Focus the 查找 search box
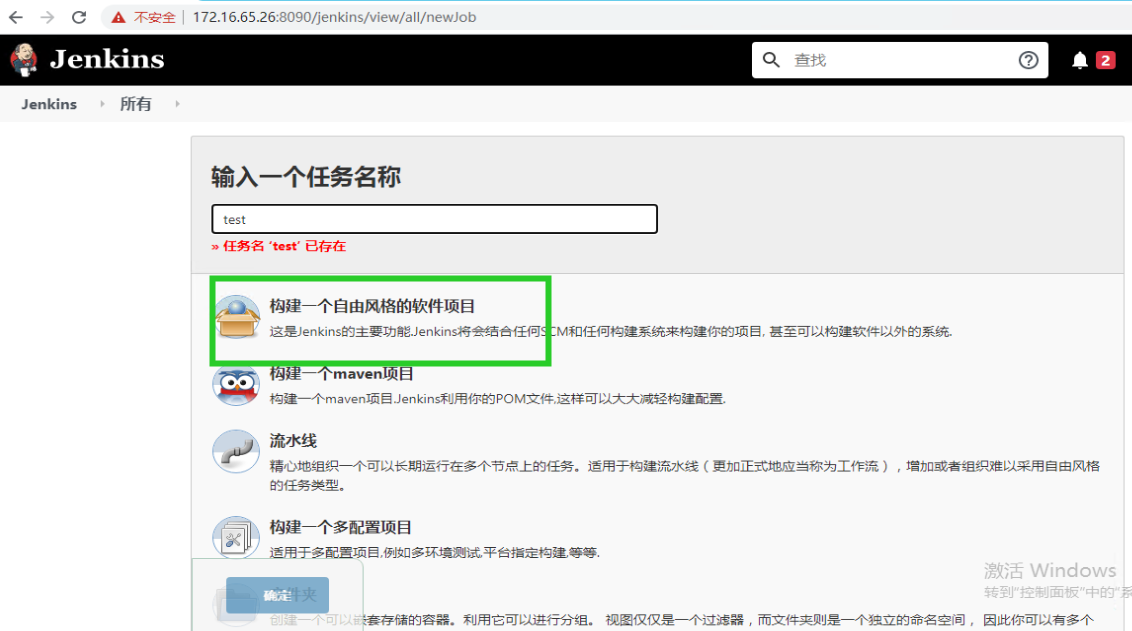Viewport: 1132px width, 631px height. click(901, 60)
